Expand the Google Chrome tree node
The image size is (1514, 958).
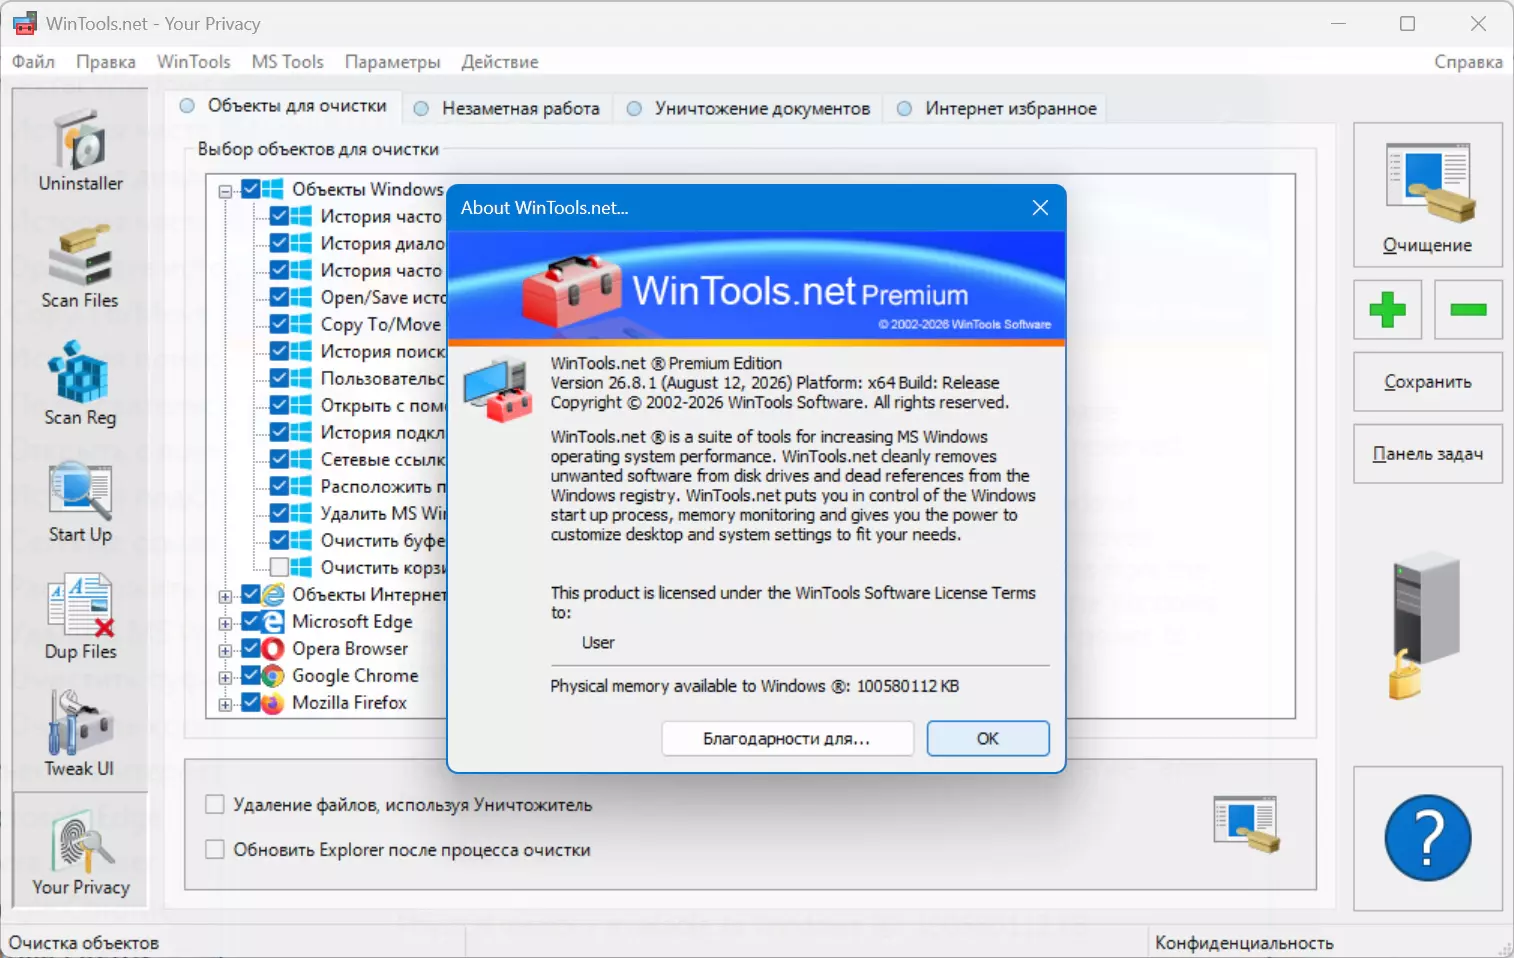[226, 678]
